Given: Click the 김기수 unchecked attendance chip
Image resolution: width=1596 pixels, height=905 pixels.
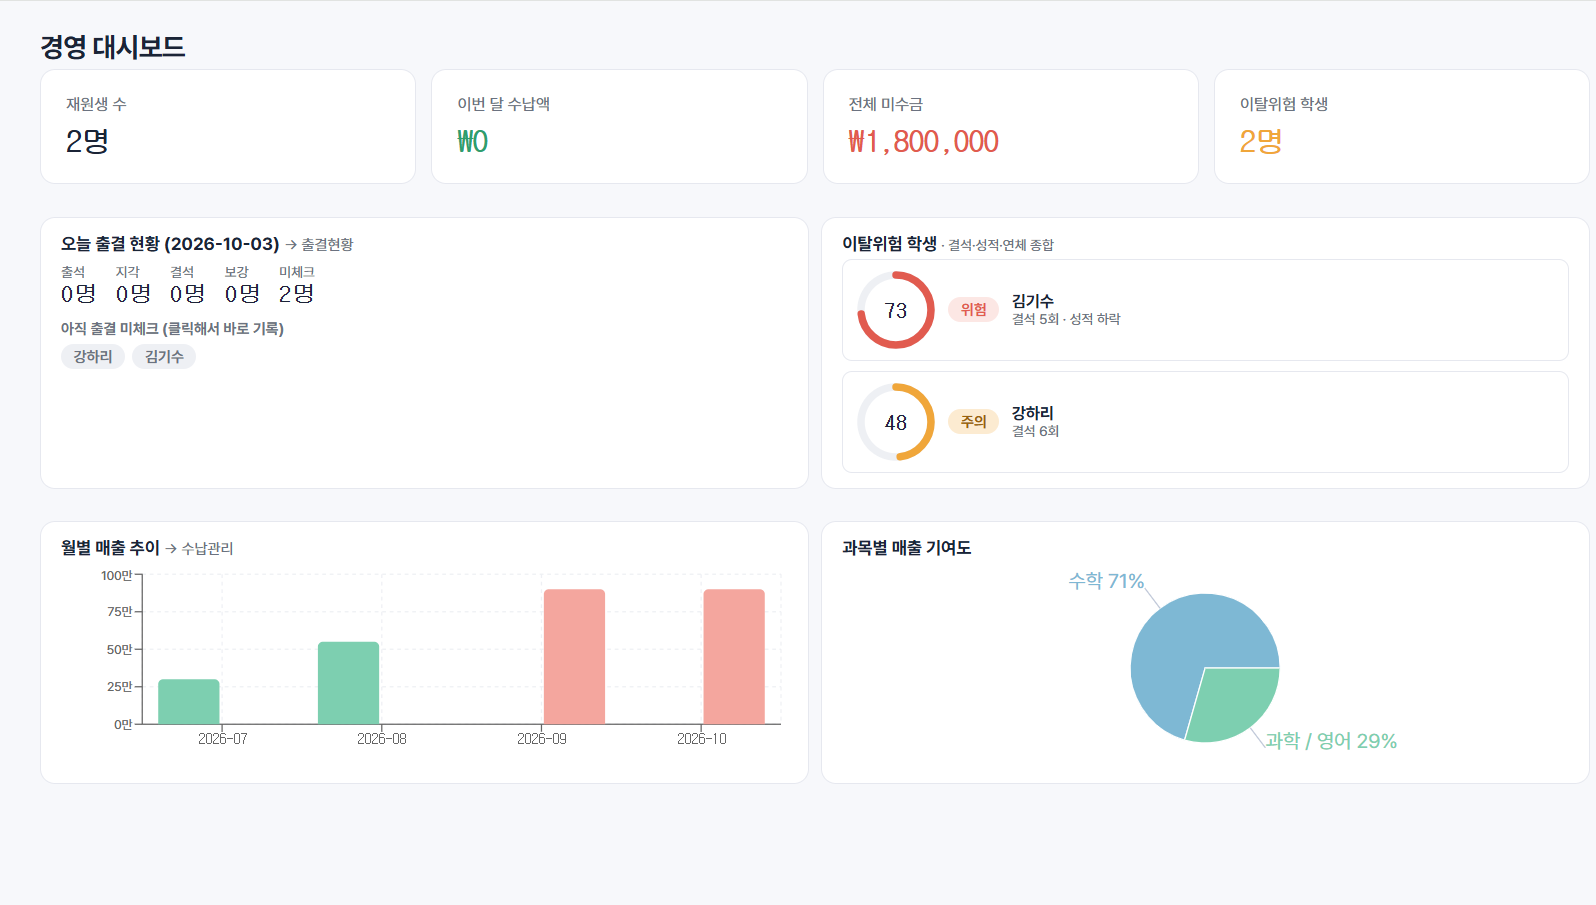Looking at the screenshot, I should (x=164, y=357).
